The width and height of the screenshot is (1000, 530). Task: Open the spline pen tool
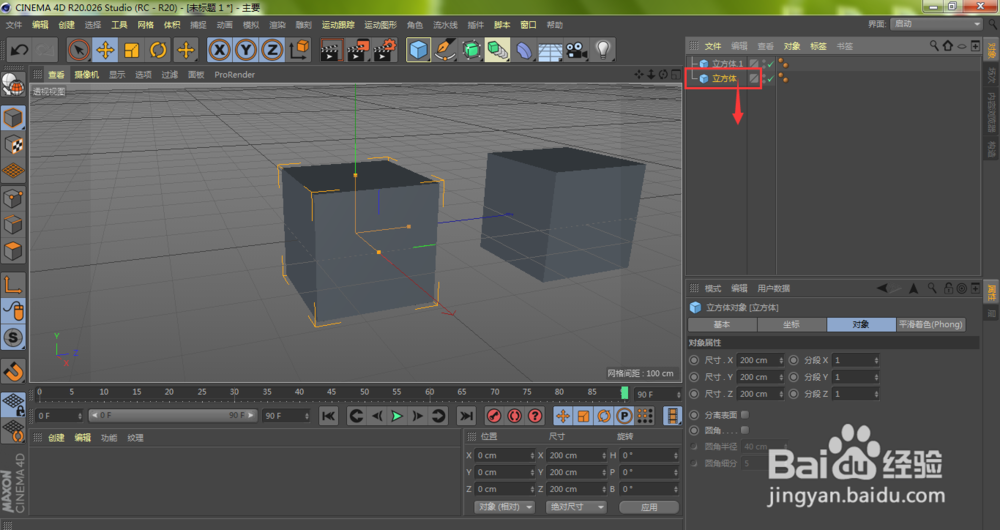tap(445, 50)
